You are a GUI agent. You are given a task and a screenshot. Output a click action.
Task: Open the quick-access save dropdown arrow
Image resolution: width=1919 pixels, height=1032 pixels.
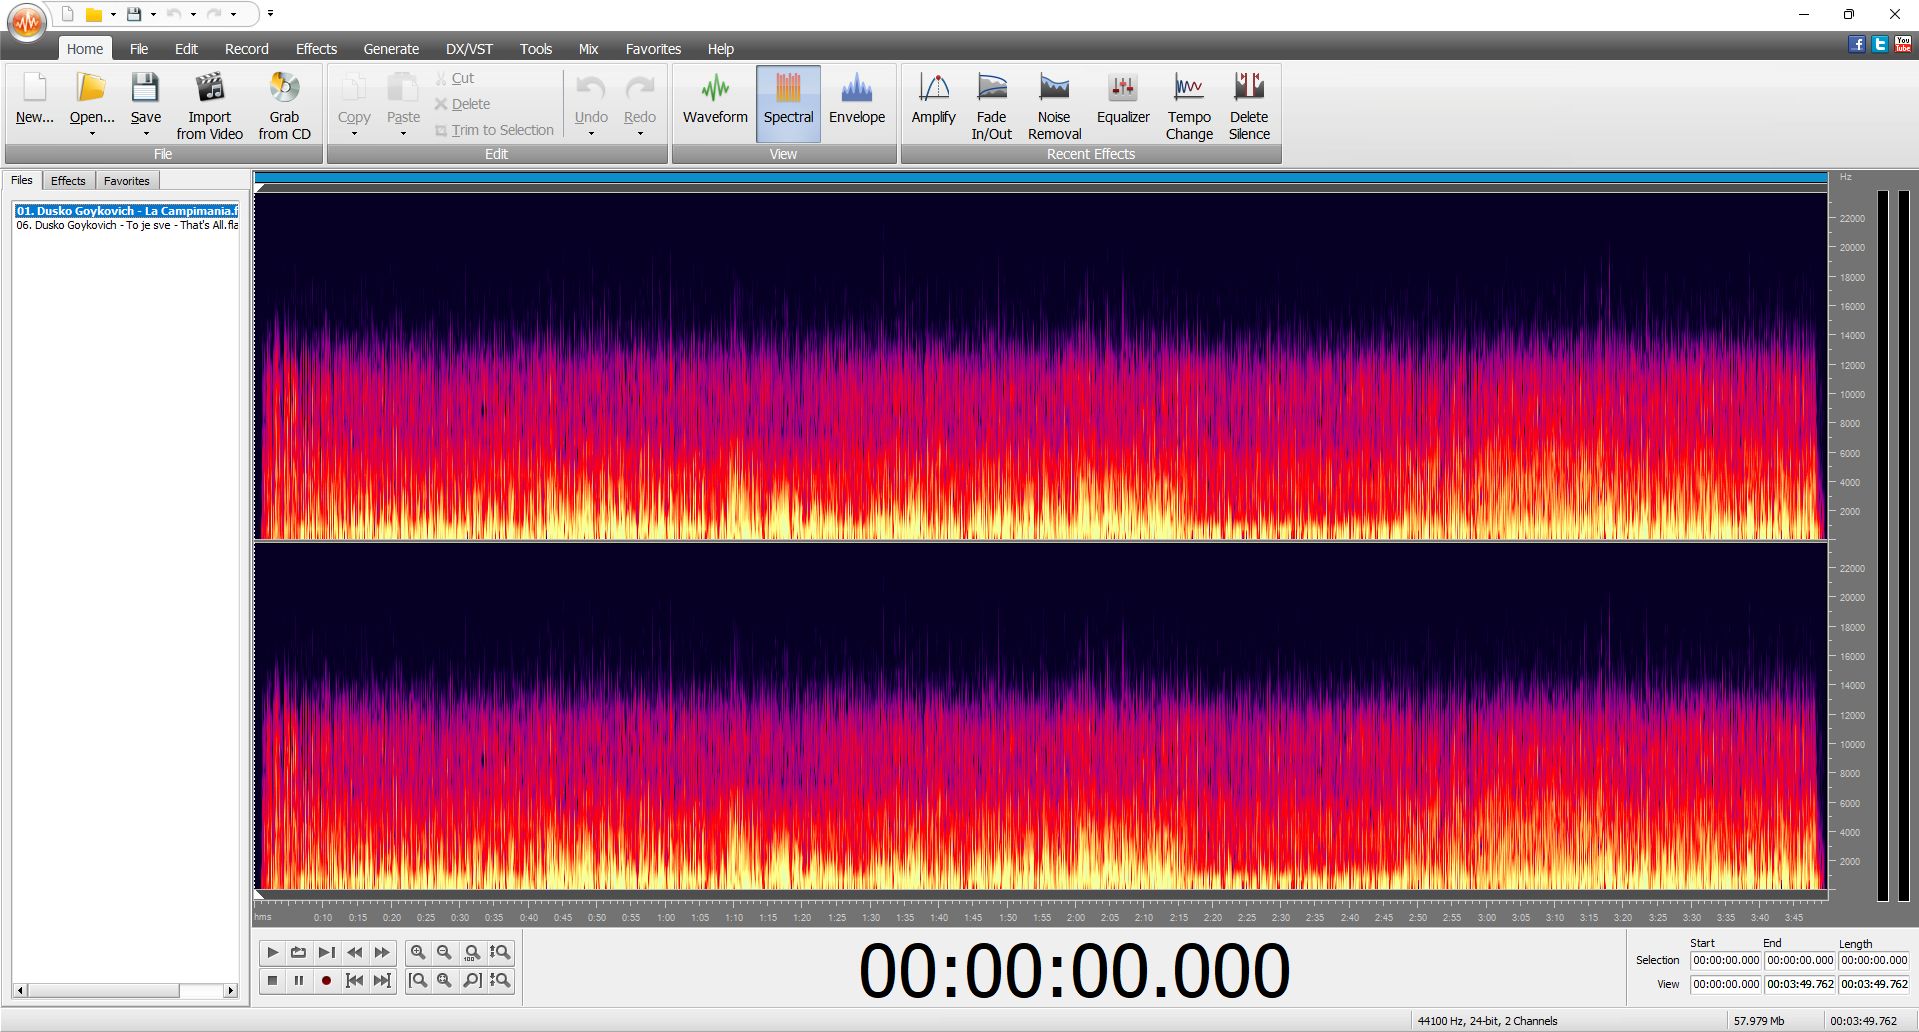coord(153,15)
